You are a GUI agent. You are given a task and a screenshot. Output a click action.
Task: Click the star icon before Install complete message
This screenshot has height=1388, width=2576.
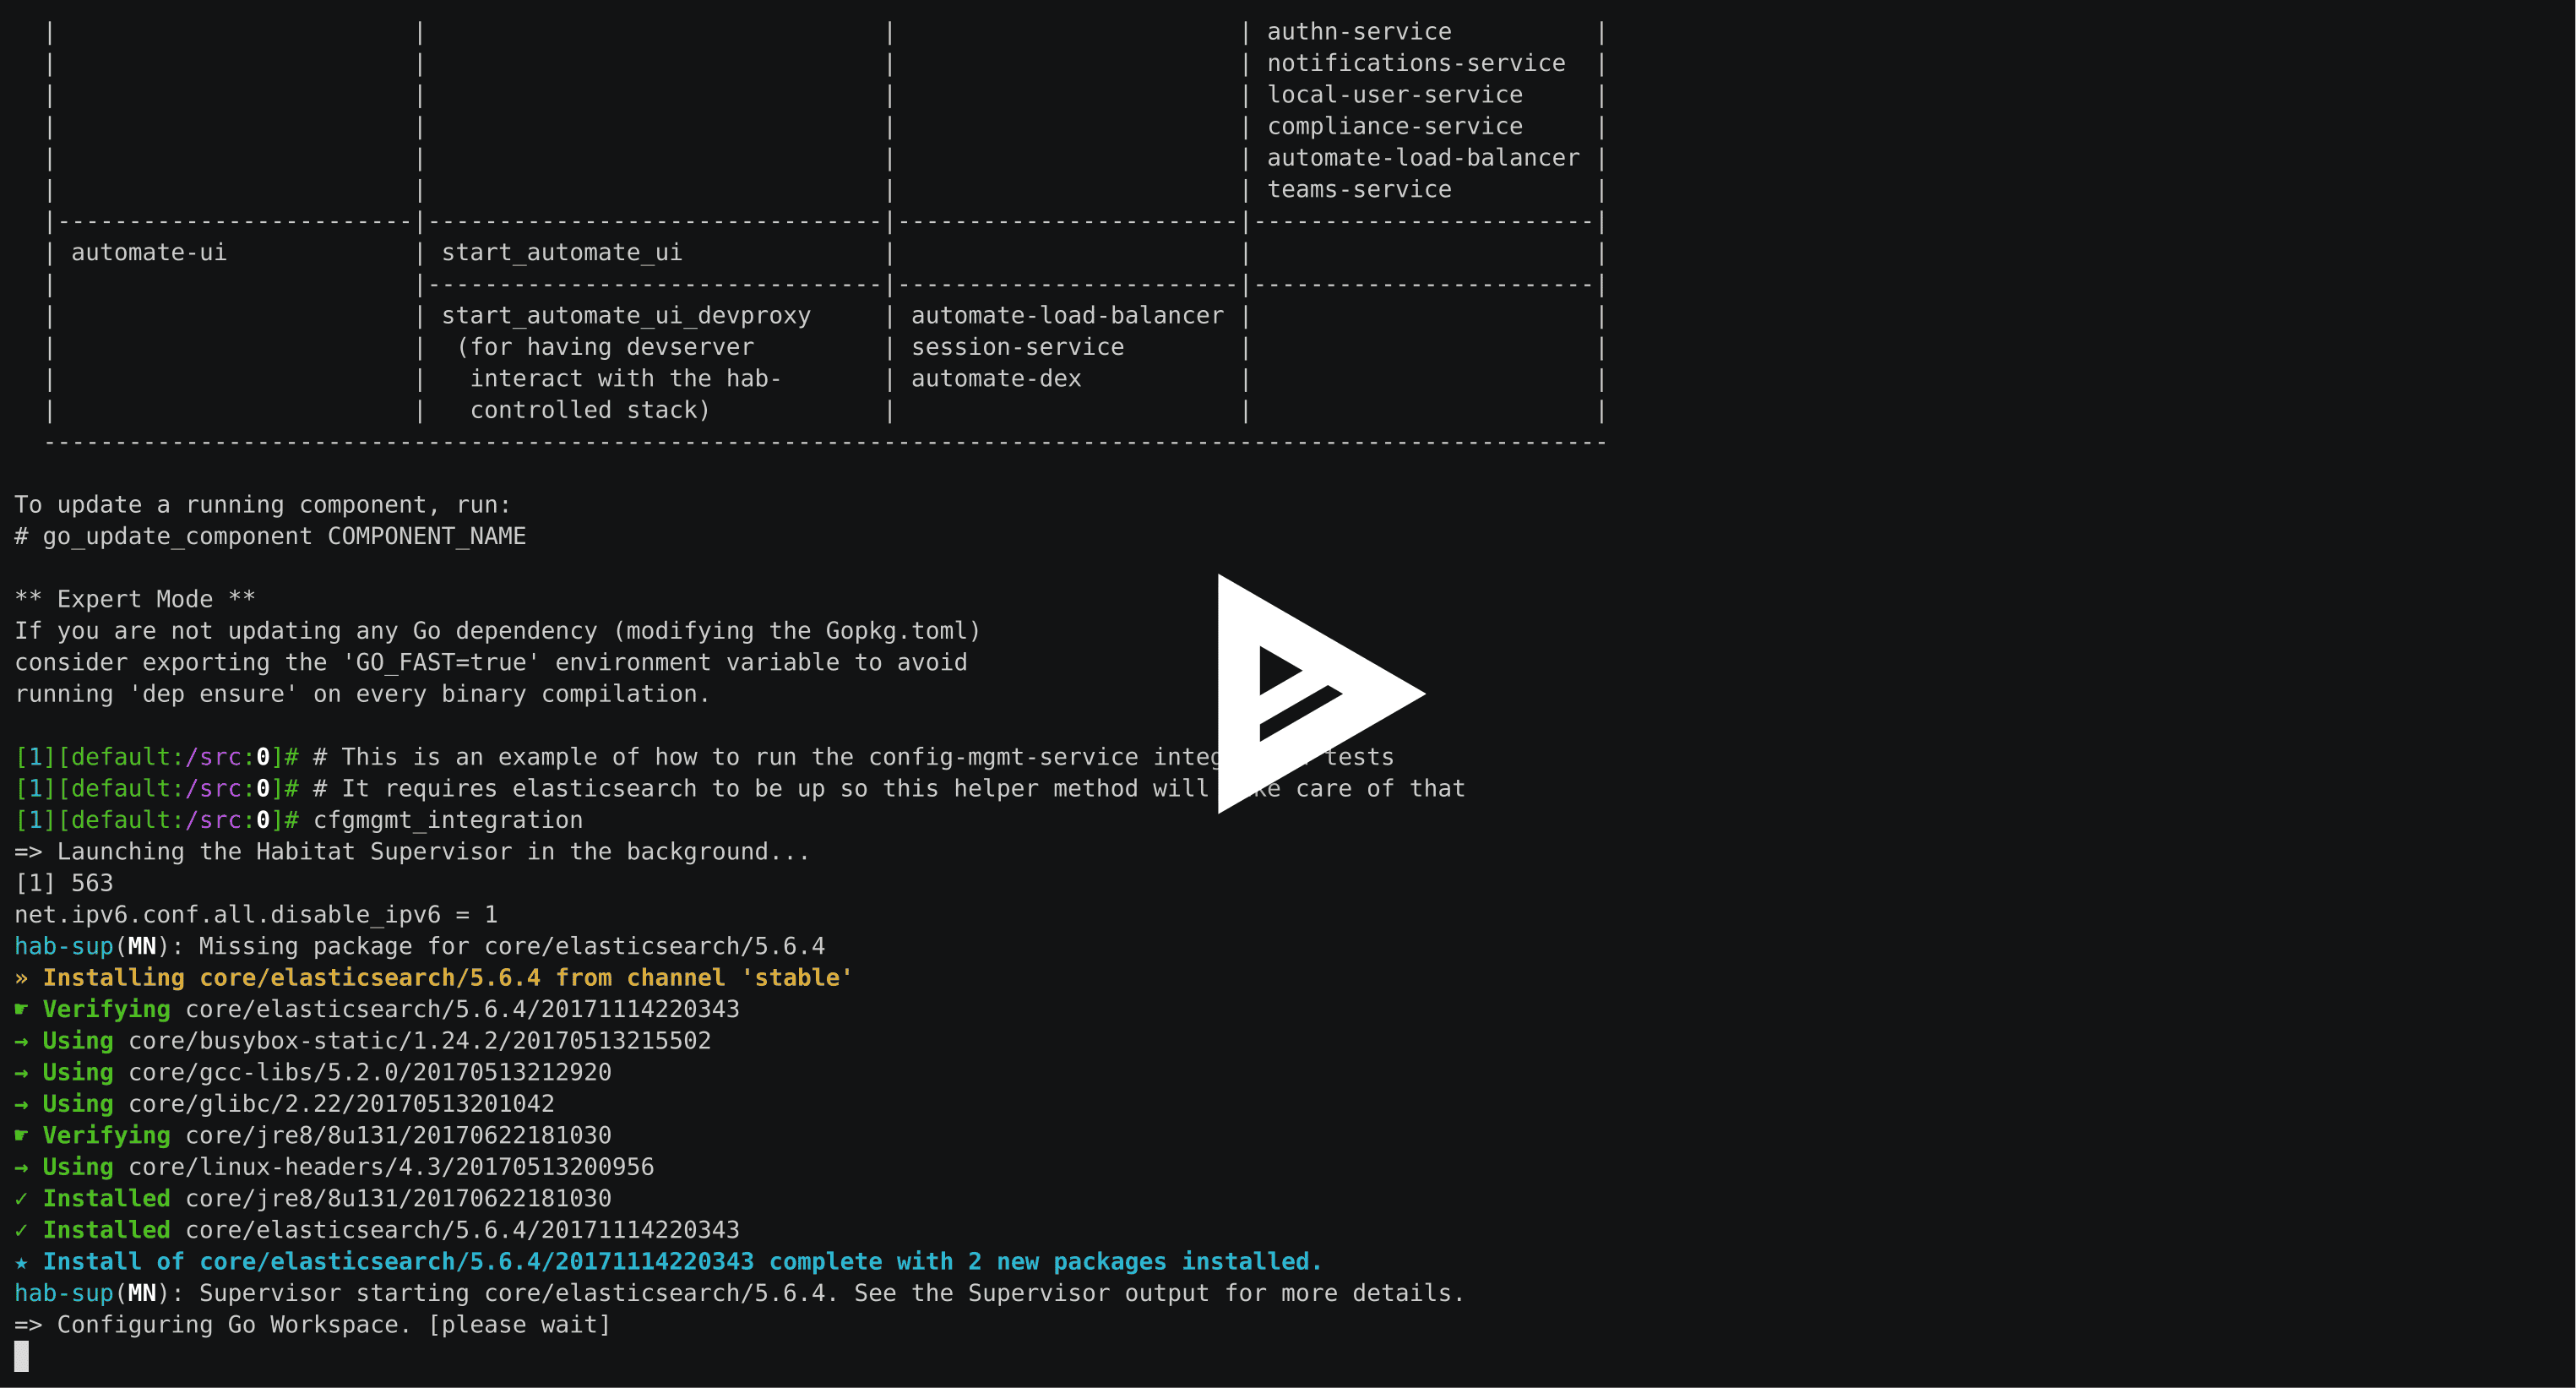22,1262
